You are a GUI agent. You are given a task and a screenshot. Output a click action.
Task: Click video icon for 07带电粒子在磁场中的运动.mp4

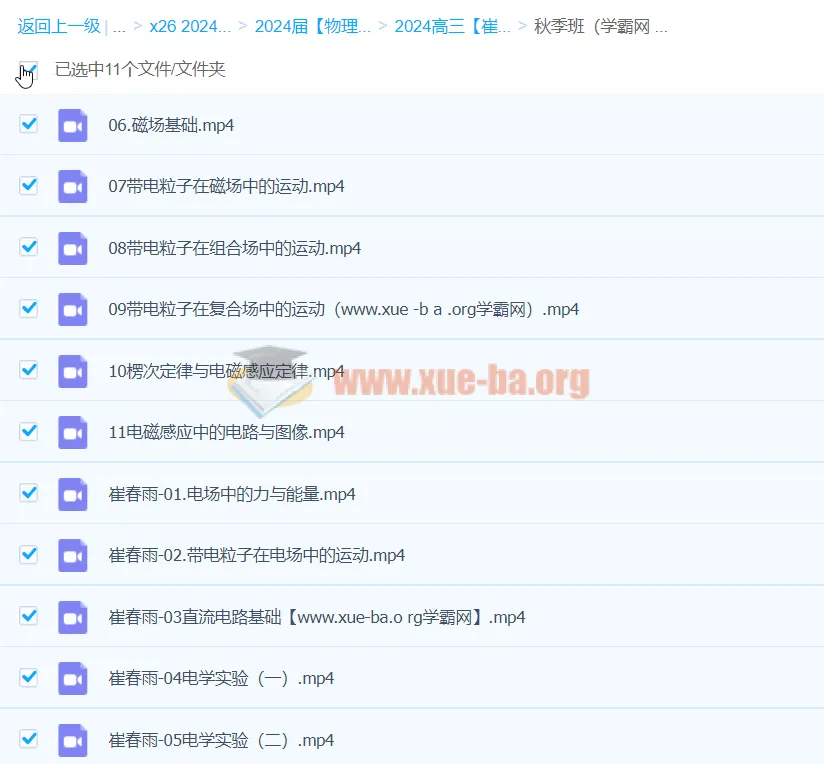[73, 187]
